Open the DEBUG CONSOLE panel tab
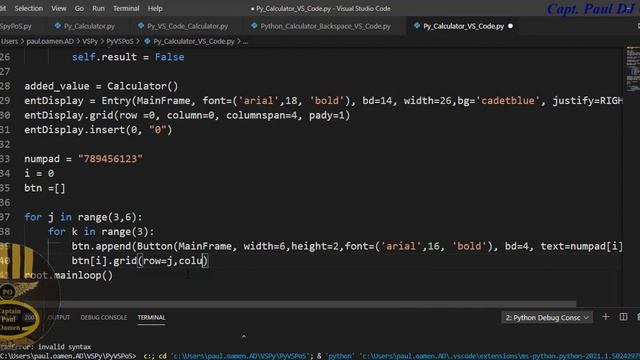The image size is (640, 360). [104, 317]
